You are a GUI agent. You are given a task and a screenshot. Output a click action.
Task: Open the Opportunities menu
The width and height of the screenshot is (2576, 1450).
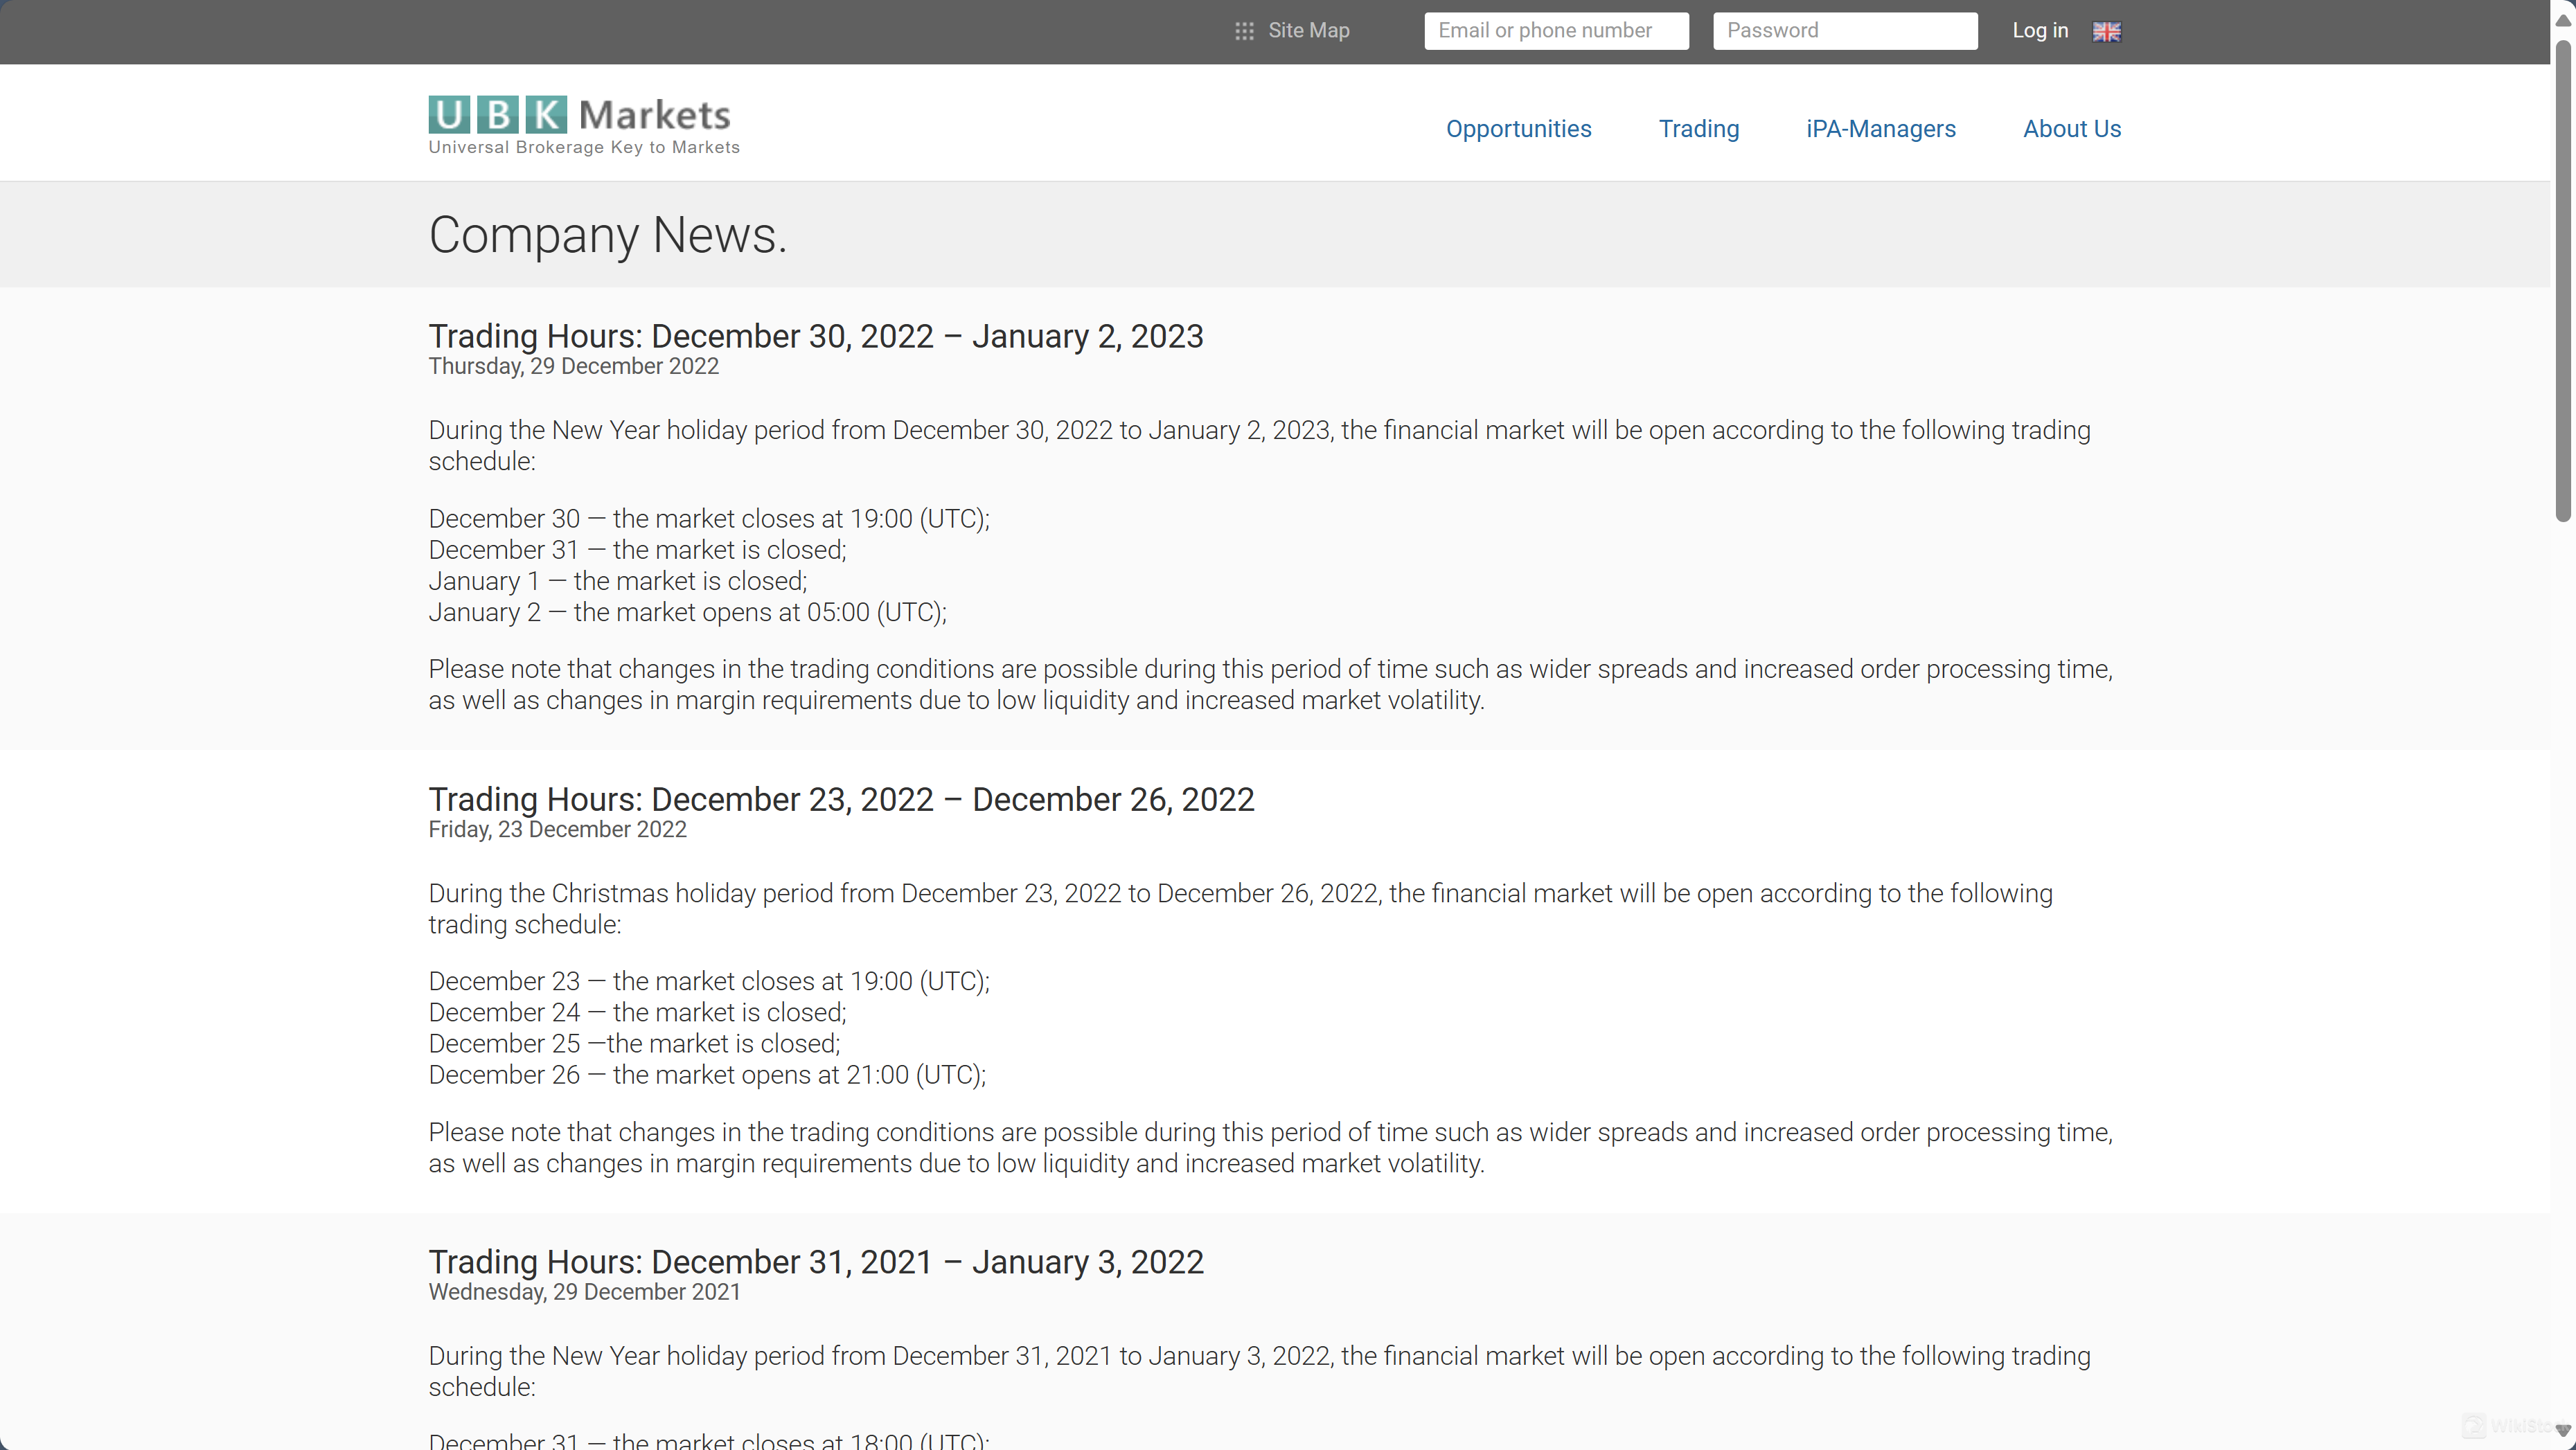point(1518,129)
